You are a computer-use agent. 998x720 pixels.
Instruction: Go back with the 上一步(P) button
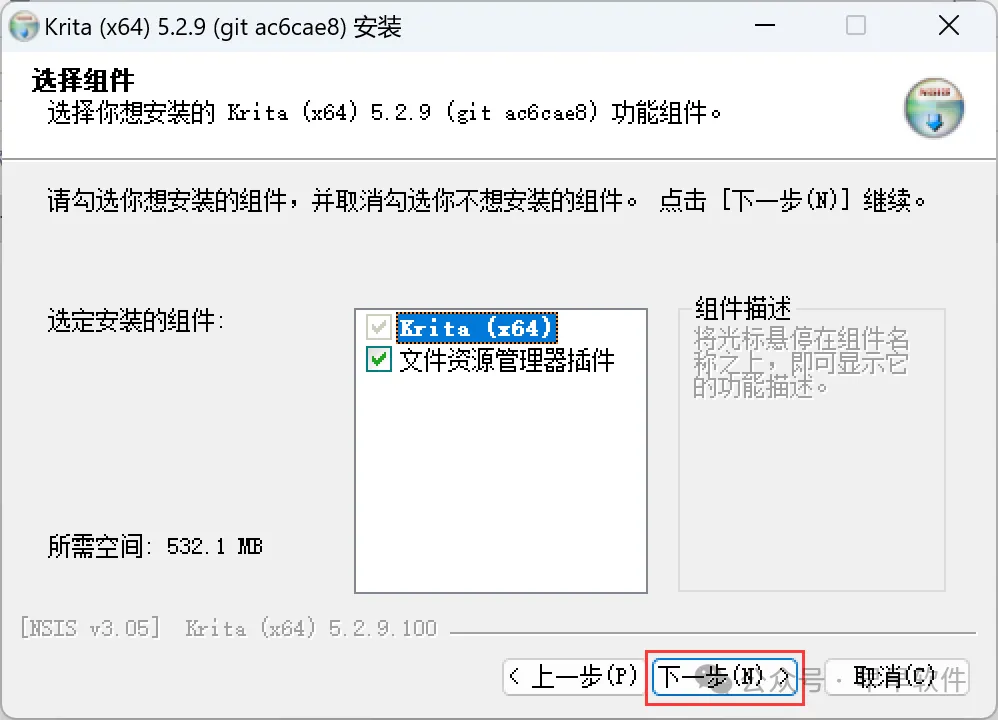click(x=574, y=677)
